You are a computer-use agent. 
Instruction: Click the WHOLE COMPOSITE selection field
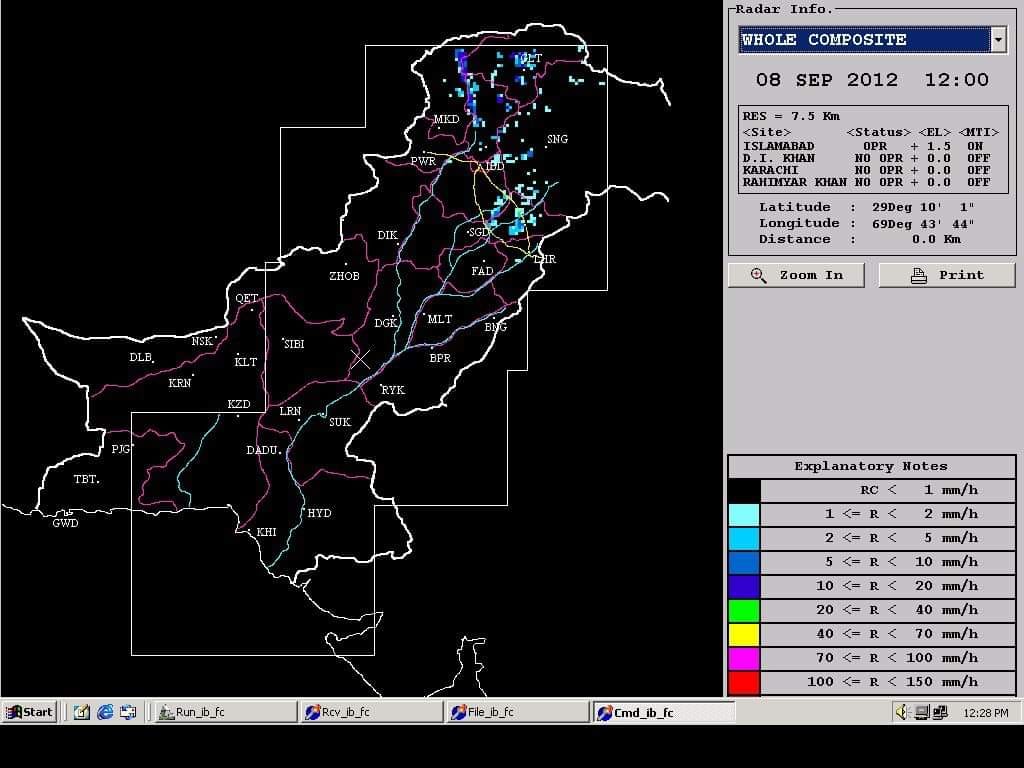click(x=865, y=40)
